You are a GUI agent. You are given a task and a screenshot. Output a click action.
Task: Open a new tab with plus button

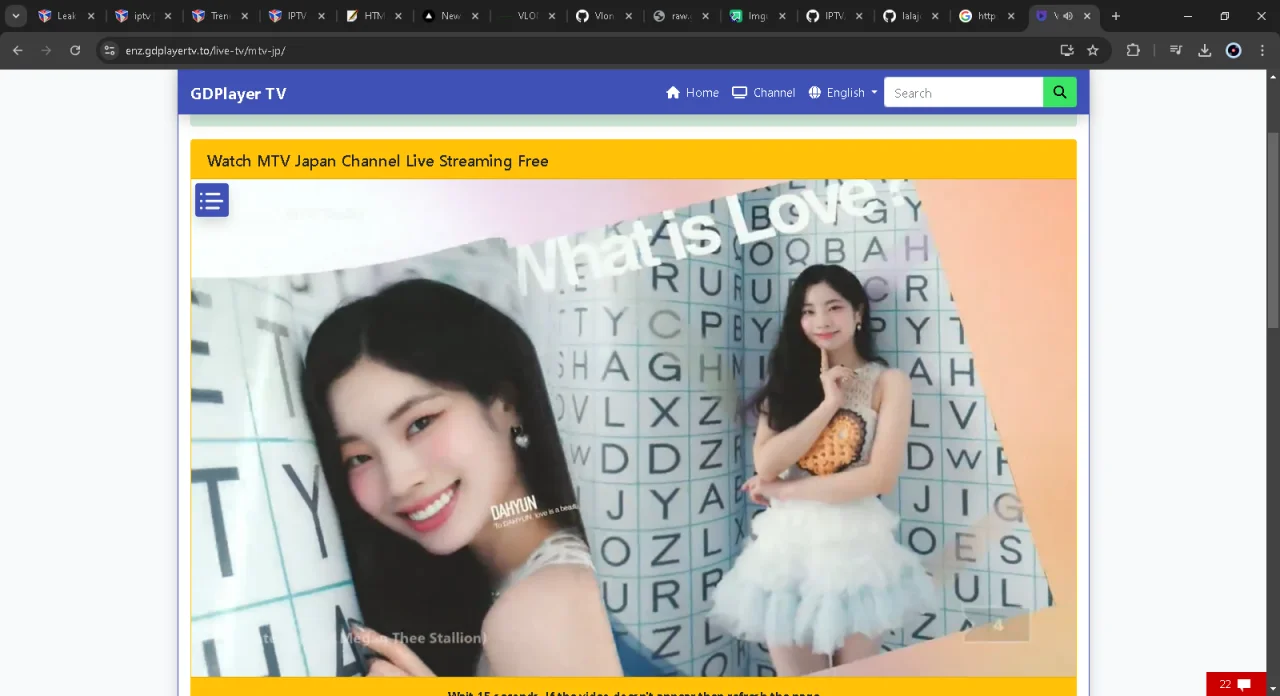pos(1116,16)
